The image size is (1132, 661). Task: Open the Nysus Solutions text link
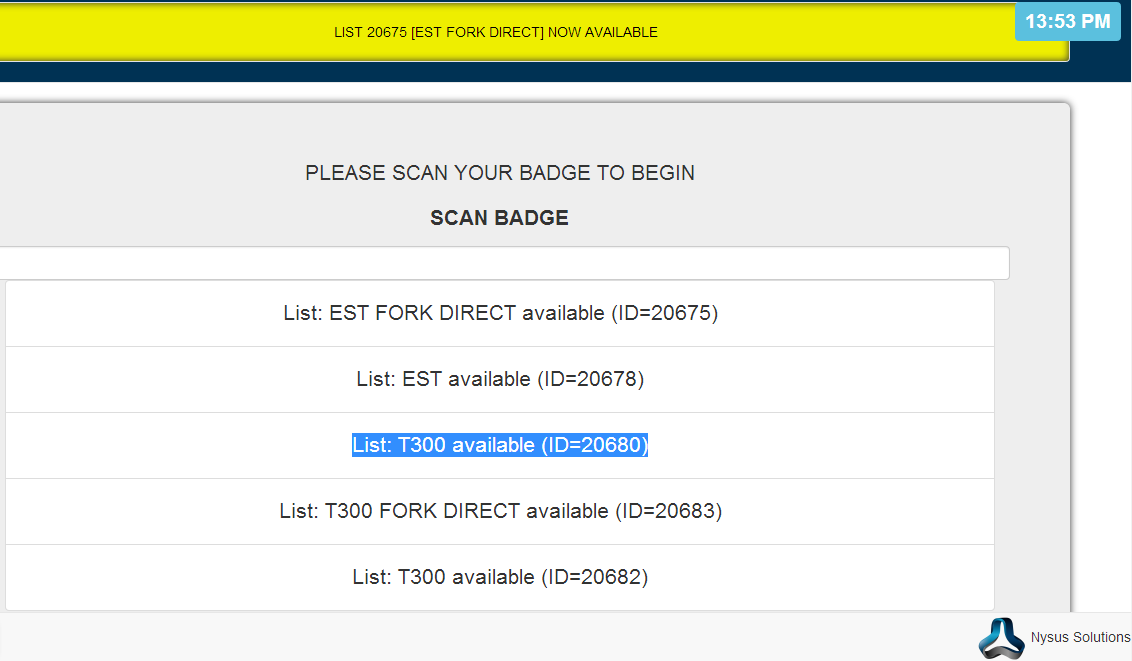[1080, 637]
